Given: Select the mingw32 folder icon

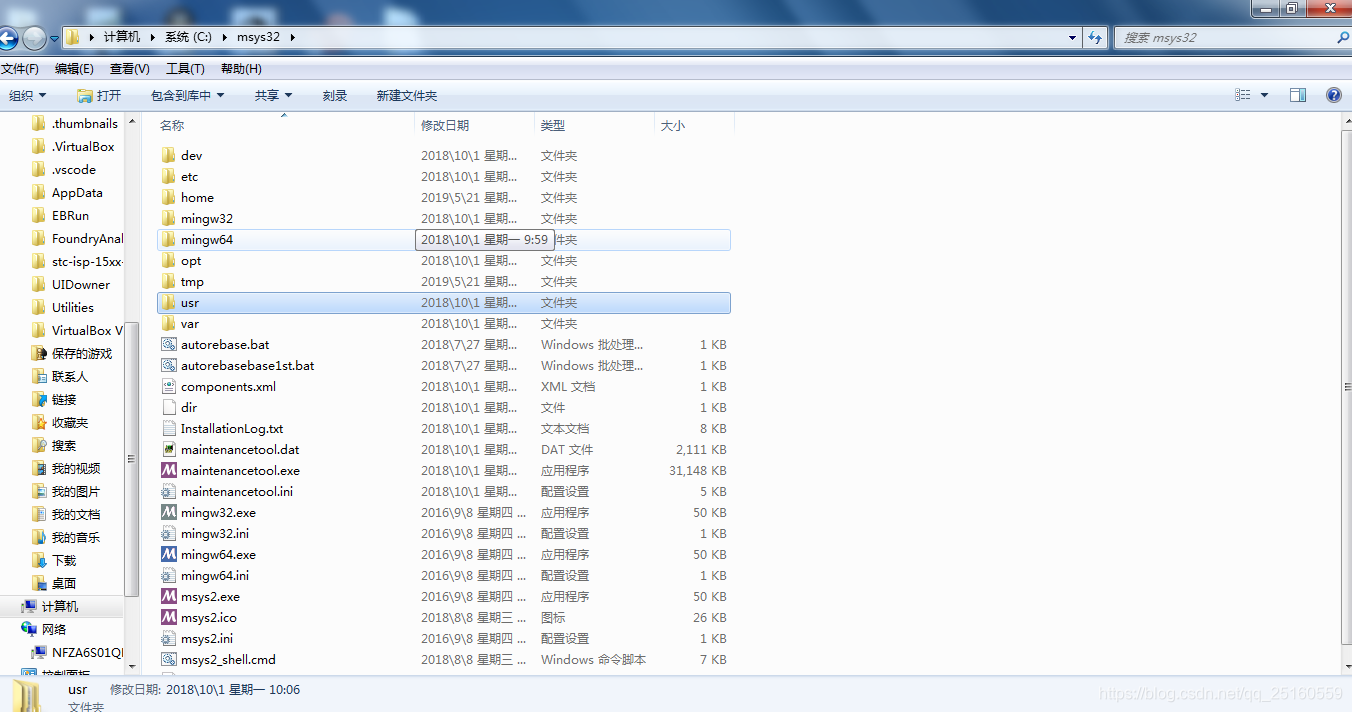Looking at the screenshot, I should (169, 218).
